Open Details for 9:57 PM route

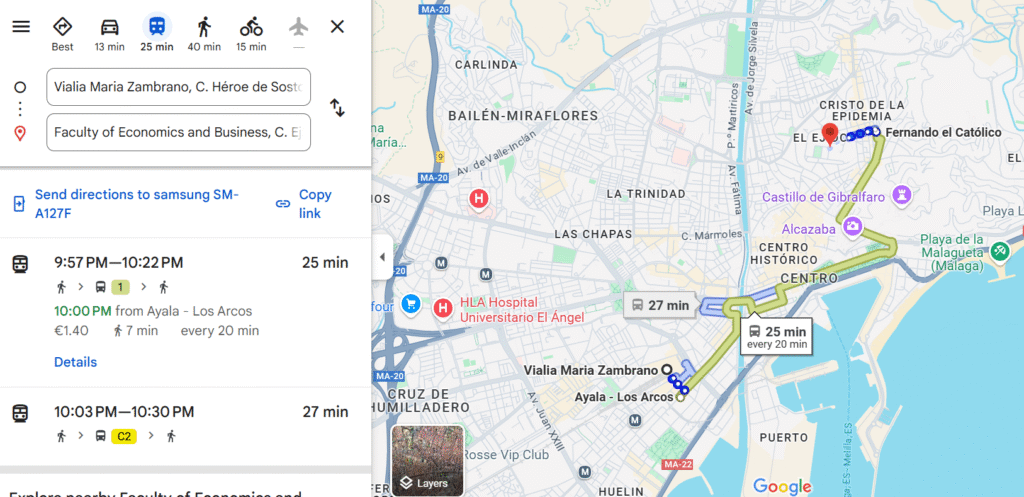75,362
